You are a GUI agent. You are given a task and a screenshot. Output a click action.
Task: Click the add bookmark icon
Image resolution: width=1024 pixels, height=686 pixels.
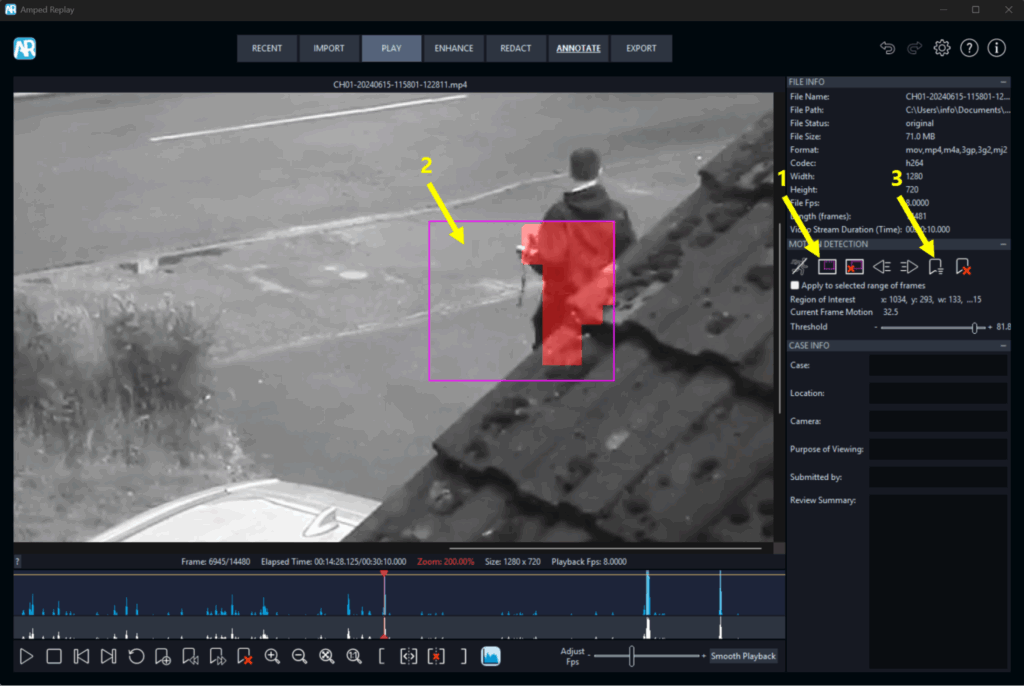(163, 657)
